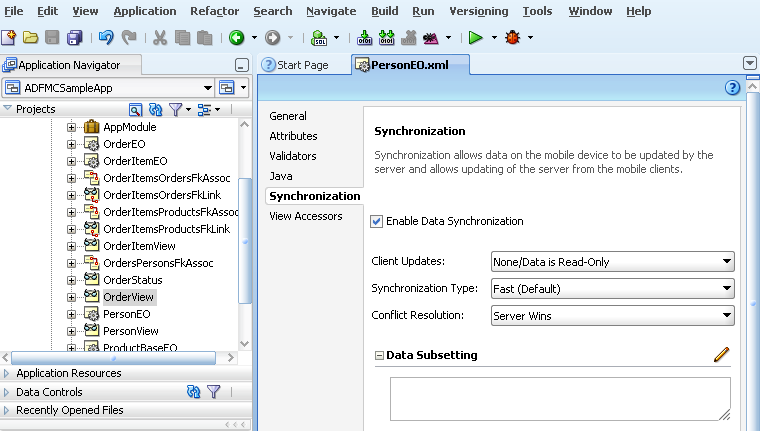The image size is (760, 431).
Task: Click the Rebuild project toolbar icon
Action: [x=386, y=37]
